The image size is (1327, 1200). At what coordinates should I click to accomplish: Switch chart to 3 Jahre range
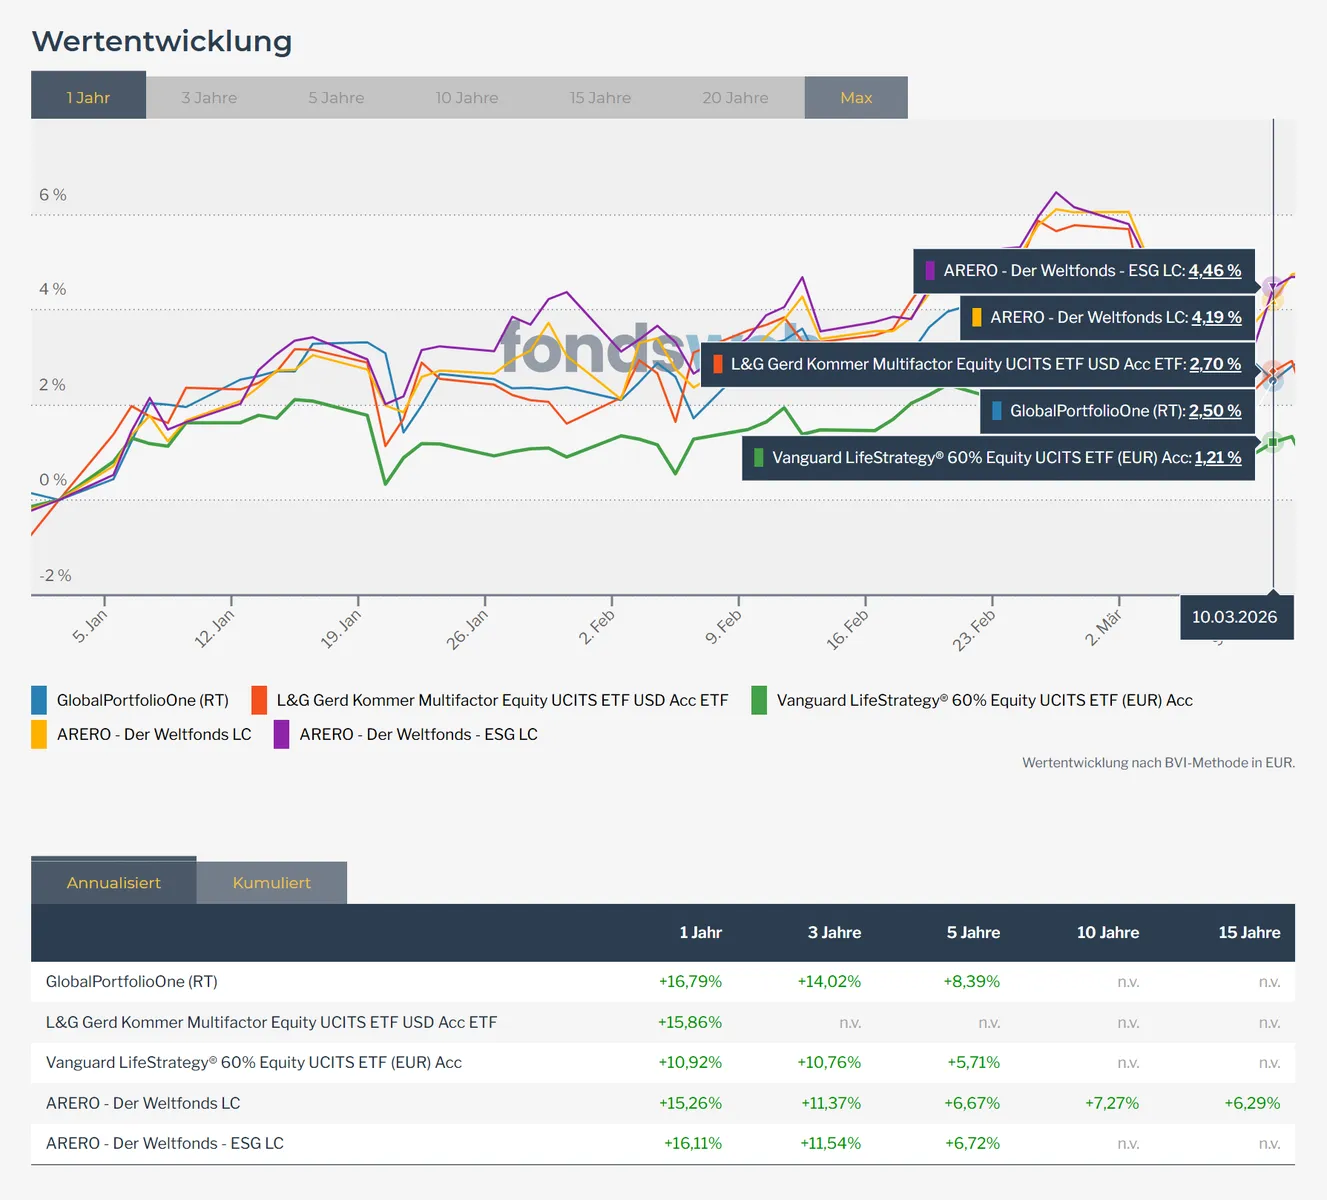[209, 98]
